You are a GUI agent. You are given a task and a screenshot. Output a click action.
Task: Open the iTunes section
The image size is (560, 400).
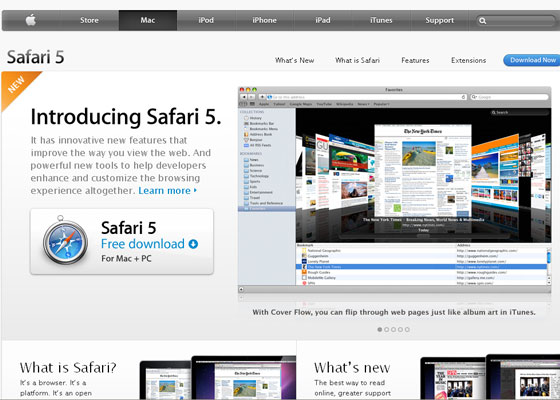381,20
